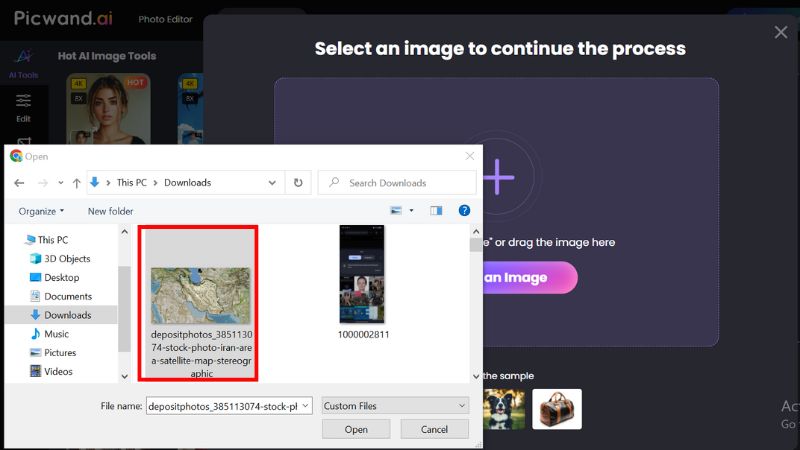Open the Help question mark icon
Viewport: 800px width, 450px height.
coord(464,211)
